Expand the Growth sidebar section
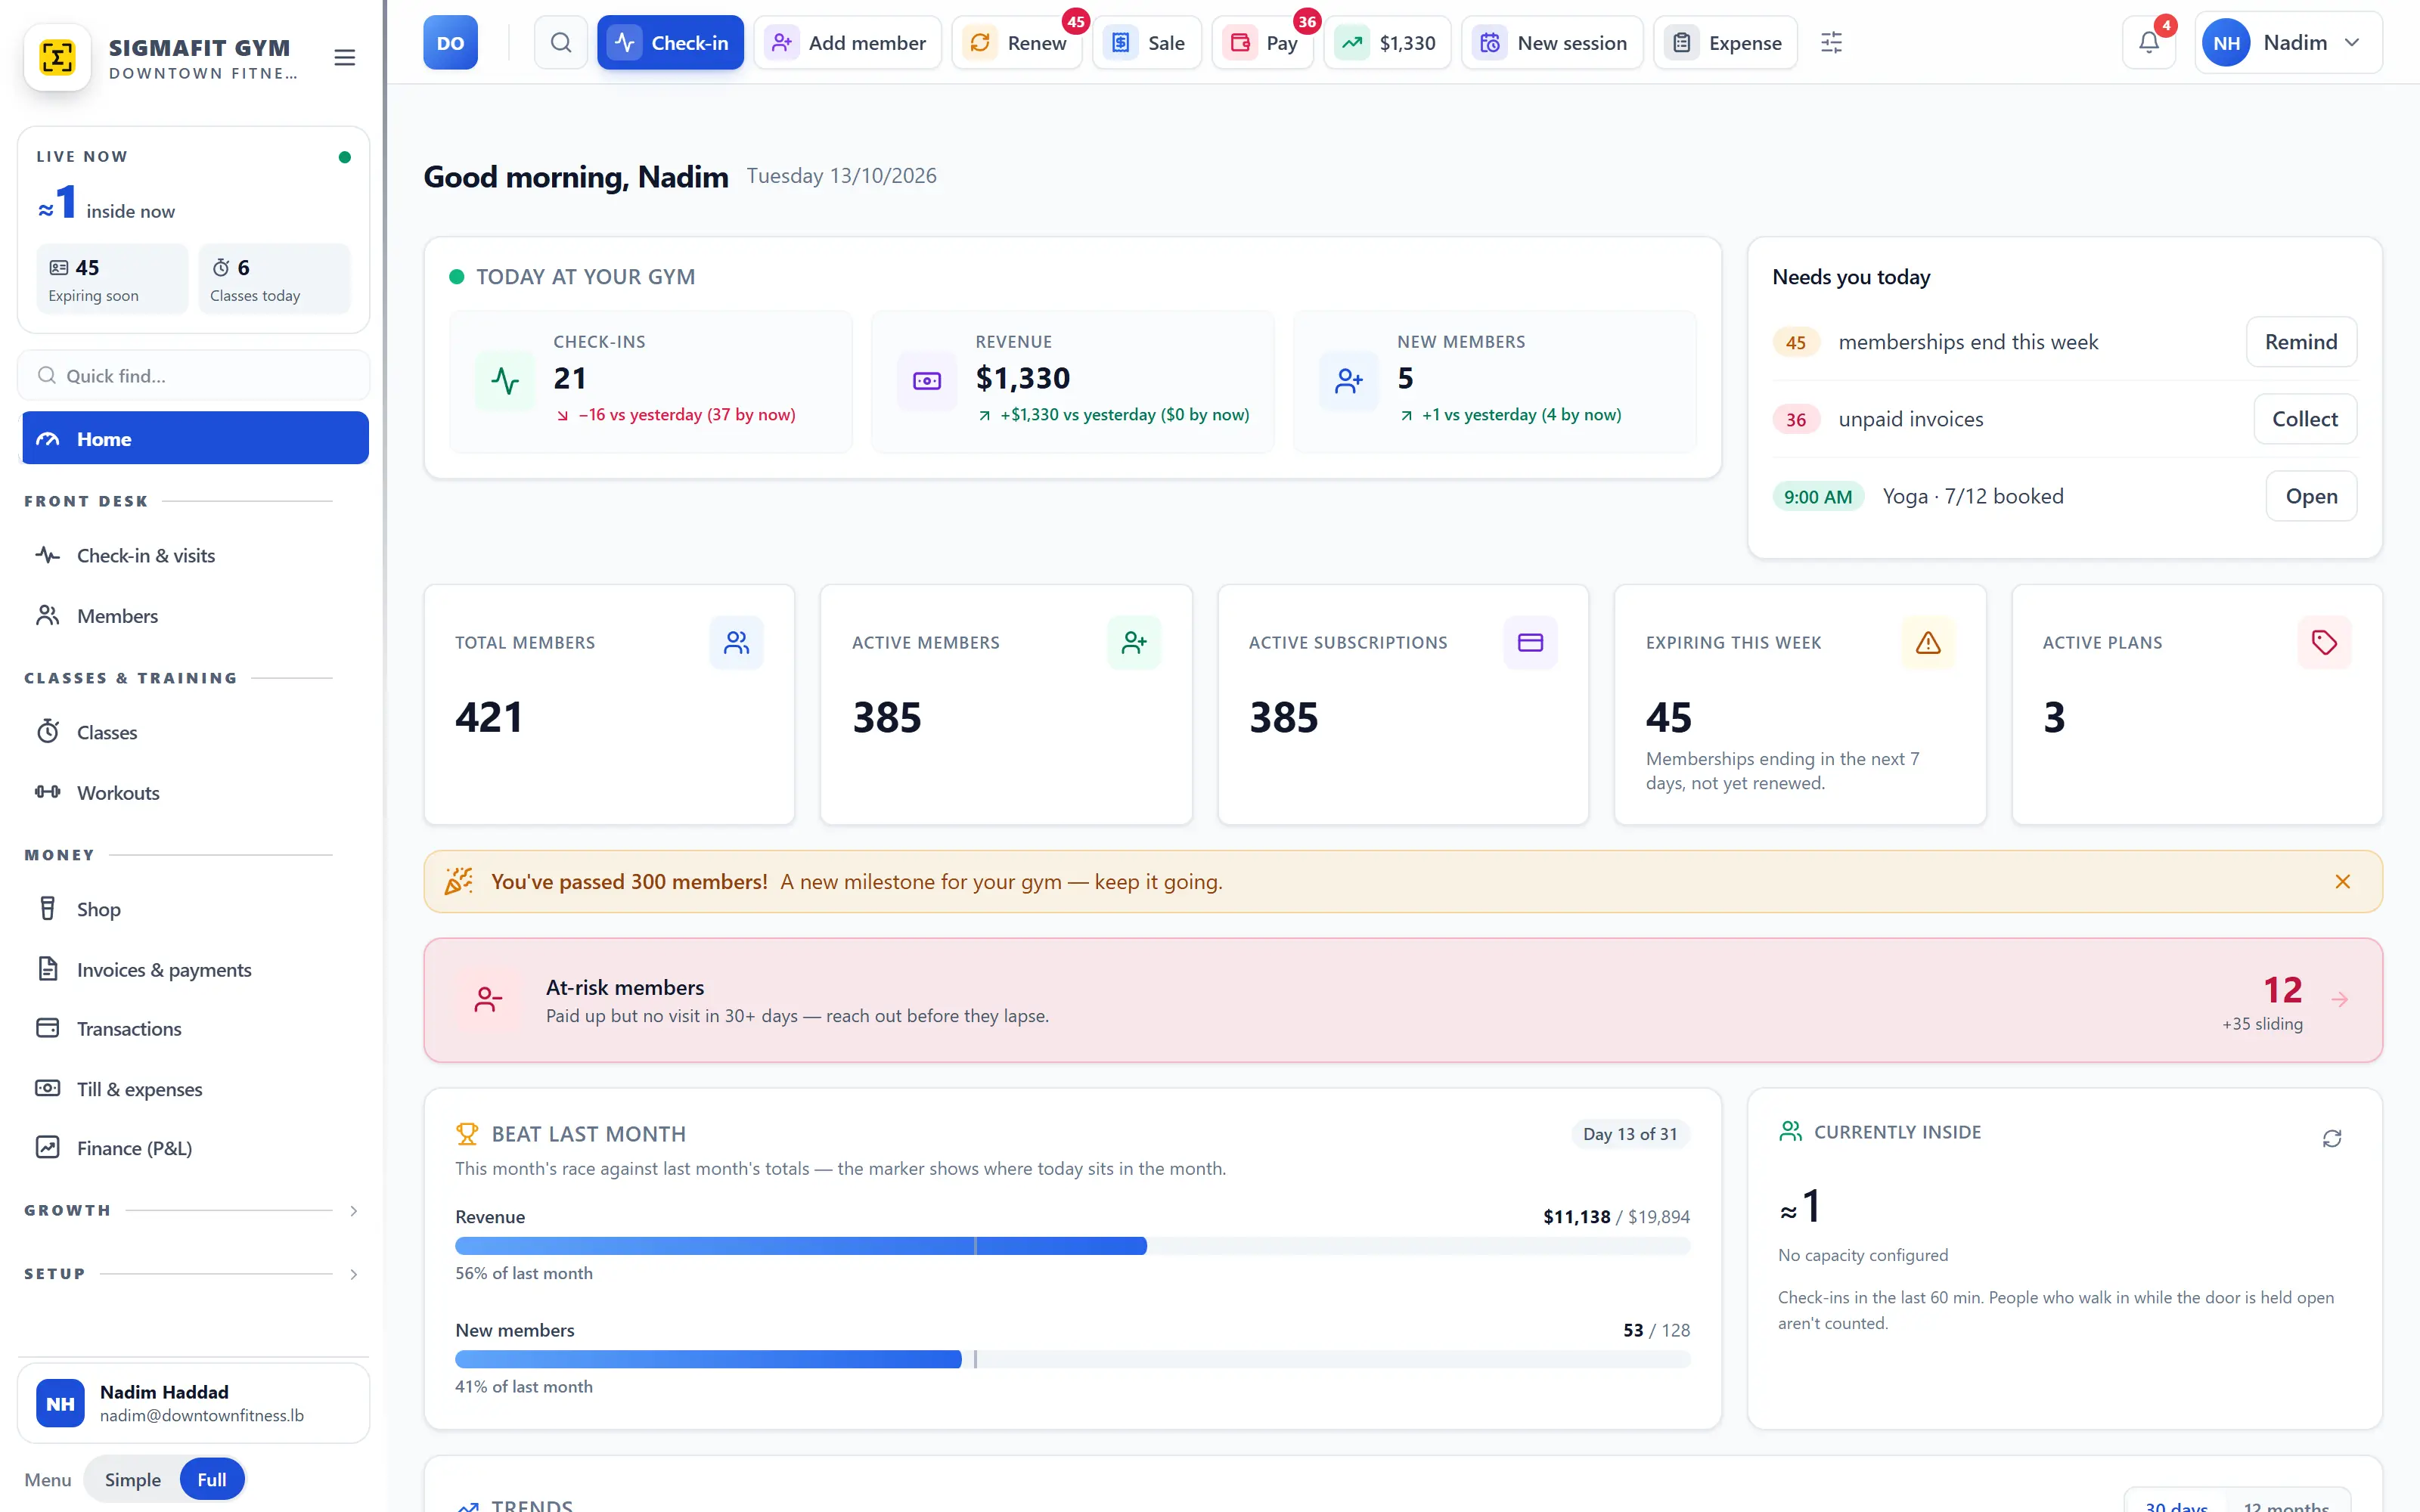The height and width of the screenshot is (1512, 2420). coord(191,1211)
